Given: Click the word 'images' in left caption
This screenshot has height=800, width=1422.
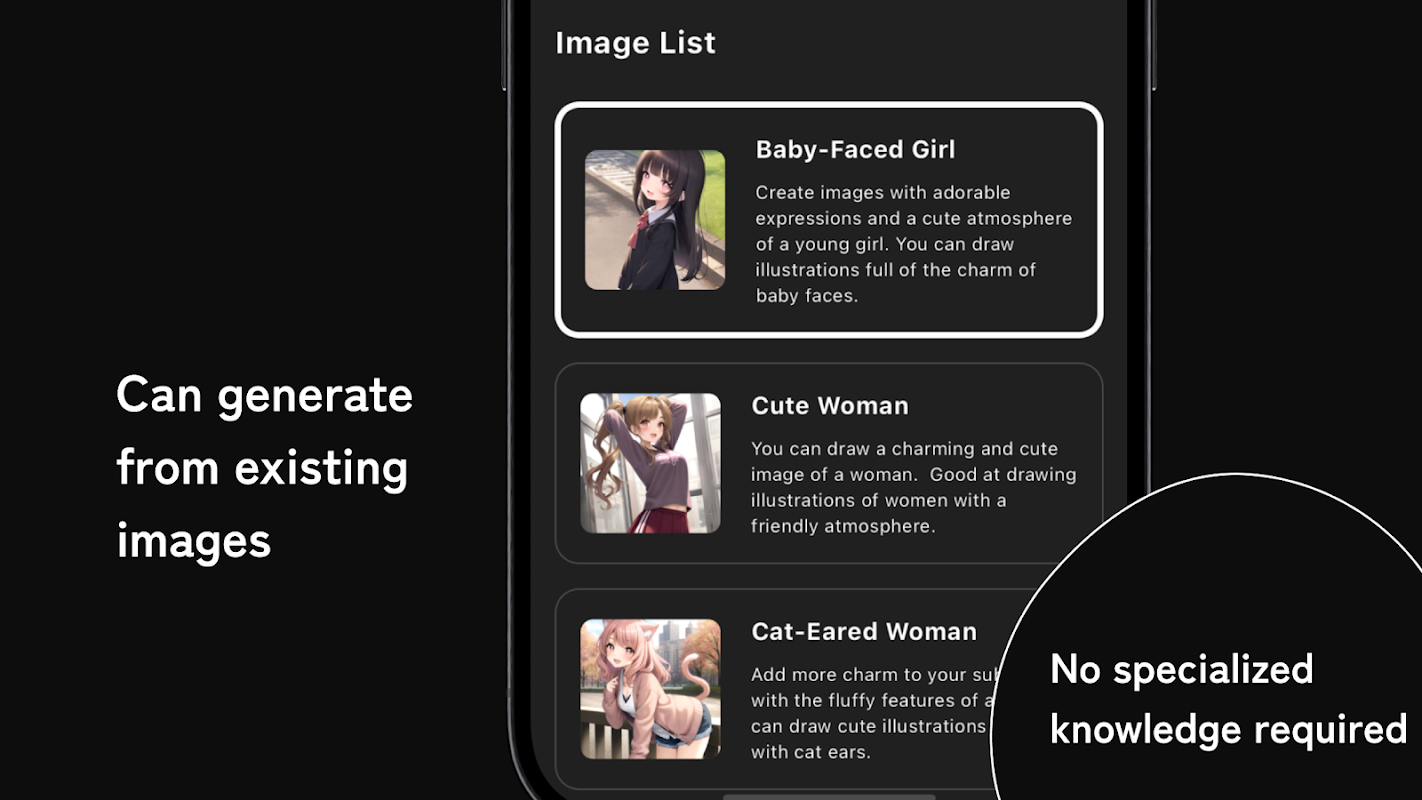Looking at the screenshot, I should pos(194,541).
